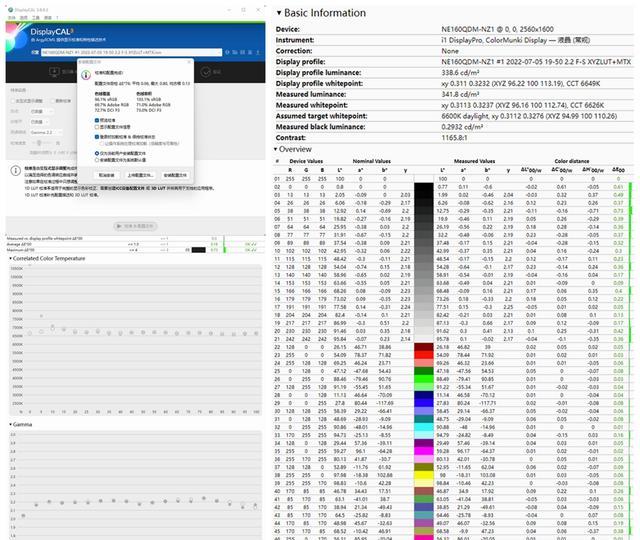Viewport: 640px width, 540px height.
Task: Click Measured black luminance value 0.2932 cd/m²
Action: pyautogui.click(x=462, y=127)
